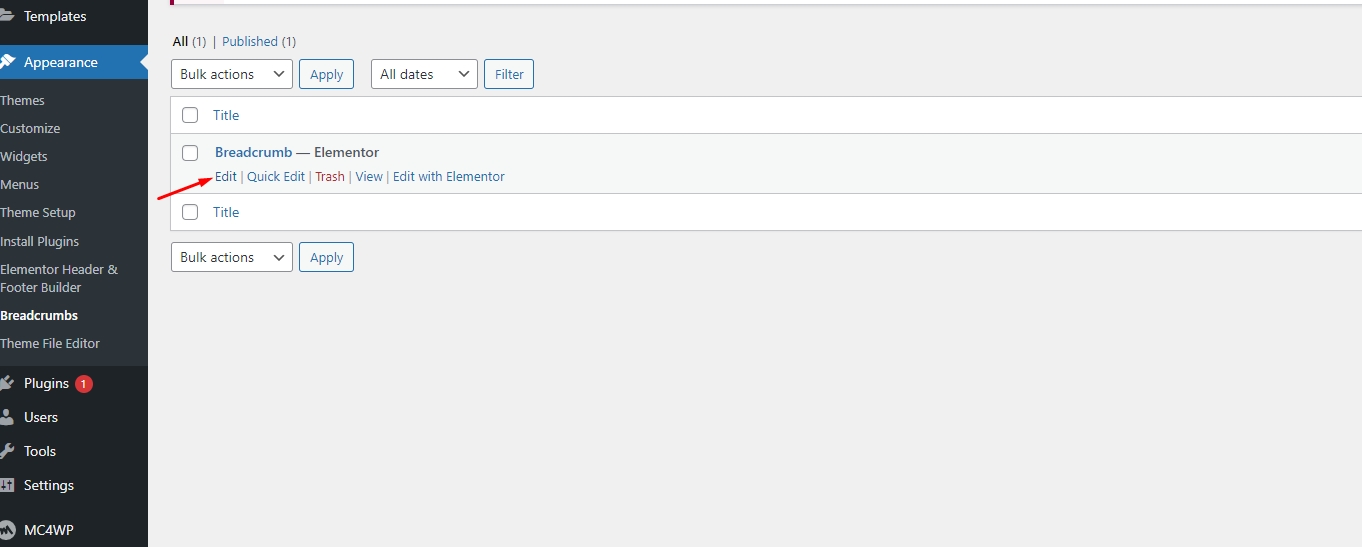The height and width of the screenshot is (547, 1362).
Task: Click the Appearance paintbrush icon
Action: pos(7,62)
